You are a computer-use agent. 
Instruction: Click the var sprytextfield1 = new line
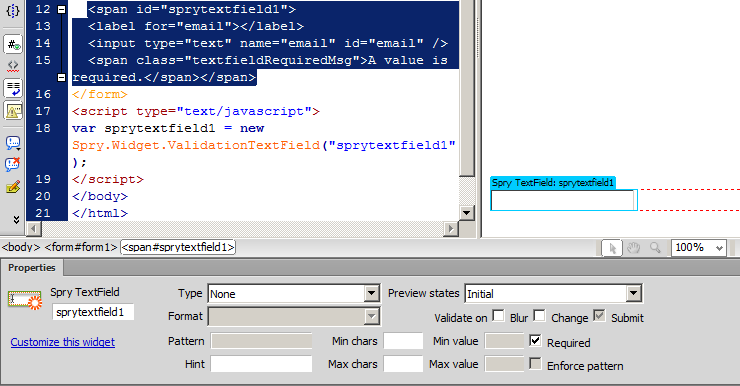(168, 128)
